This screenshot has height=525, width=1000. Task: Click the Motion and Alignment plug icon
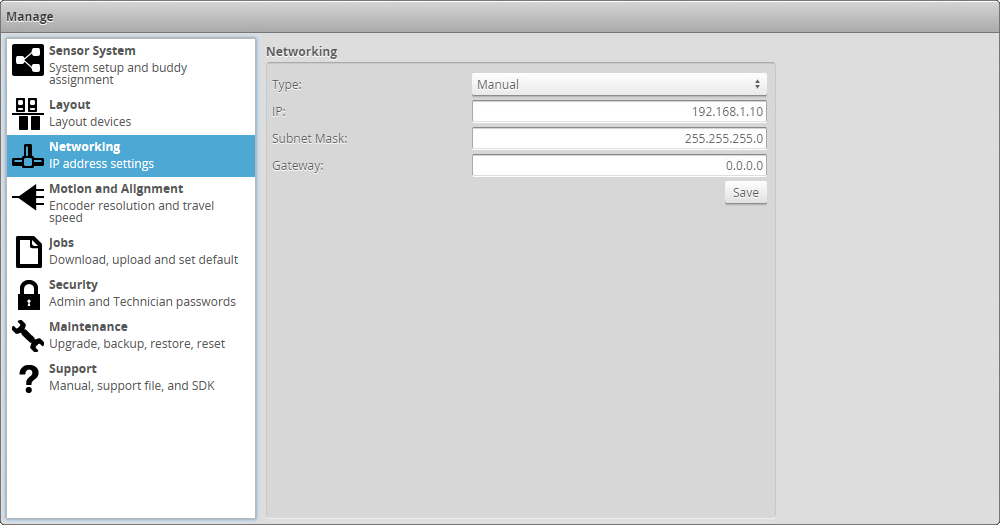click(28, 198)
